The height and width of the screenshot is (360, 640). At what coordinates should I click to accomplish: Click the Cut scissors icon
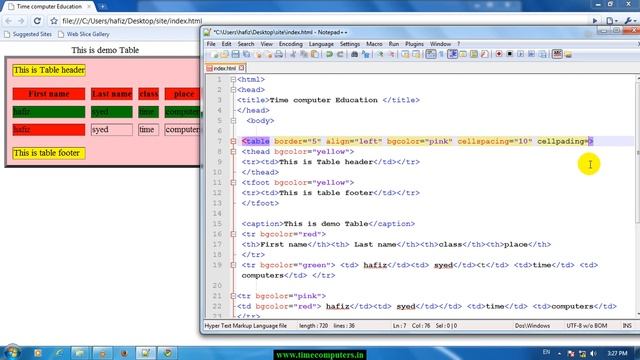pos(293,54)
